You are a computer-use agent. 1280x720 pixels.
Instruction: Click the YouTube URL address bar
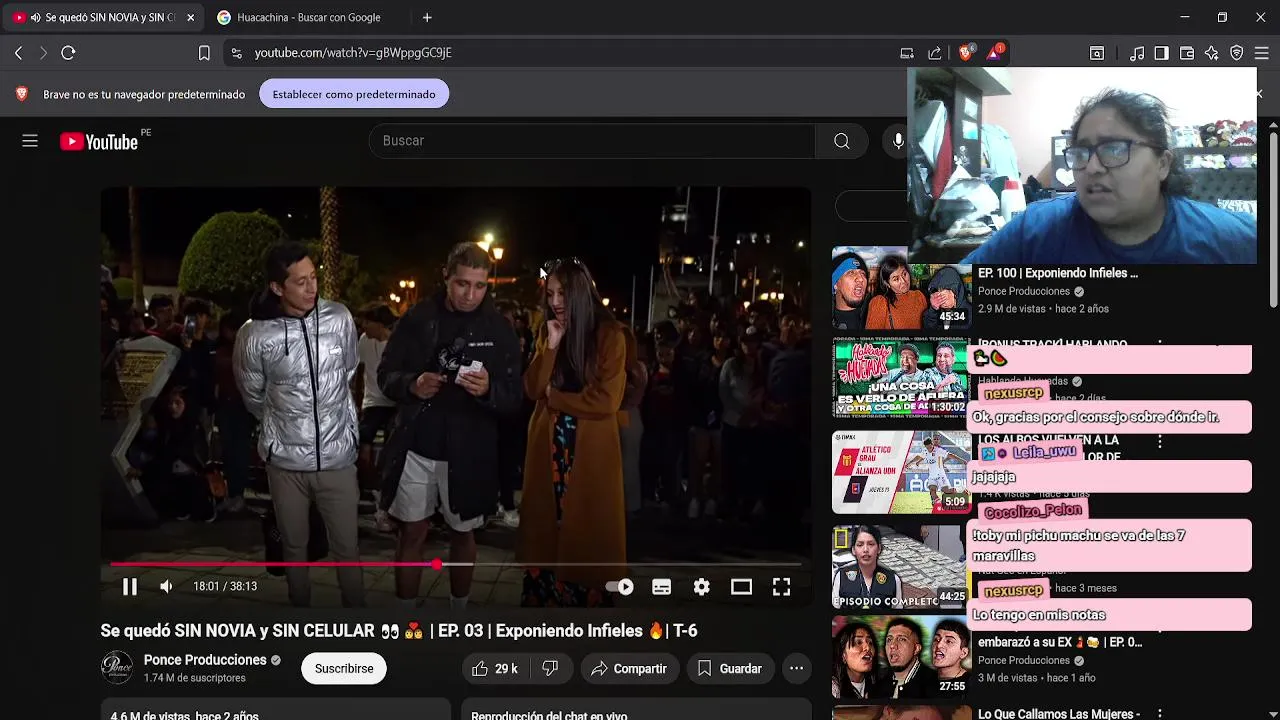(x=560, y=53)
